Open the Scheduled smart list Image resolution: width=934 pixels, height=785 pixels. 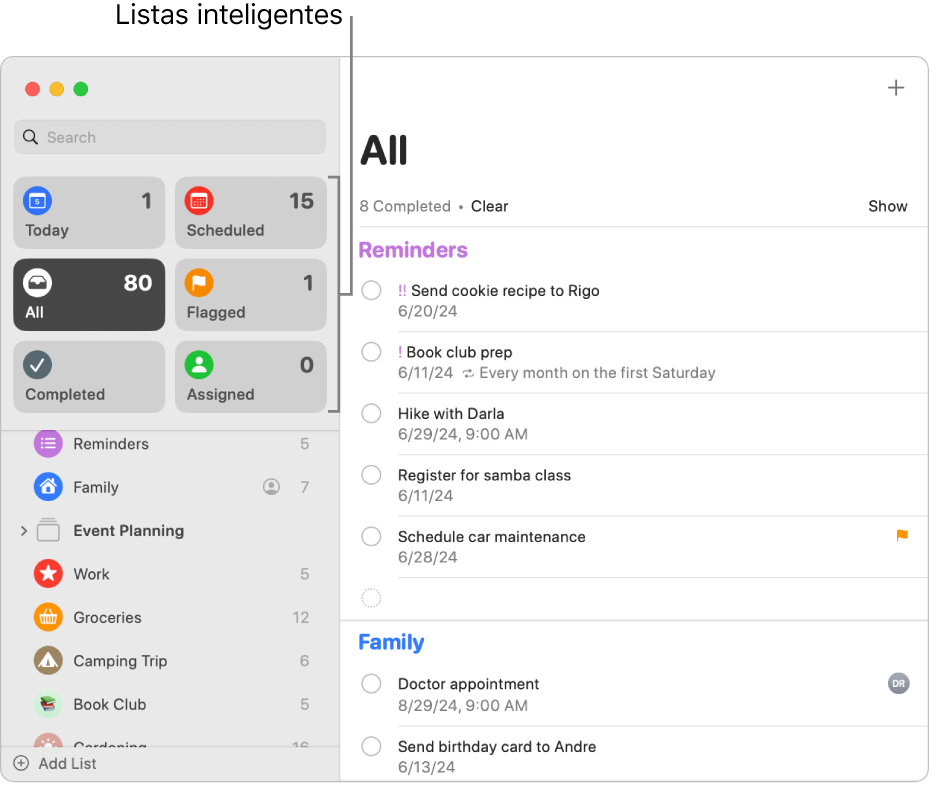pos(251,213)
